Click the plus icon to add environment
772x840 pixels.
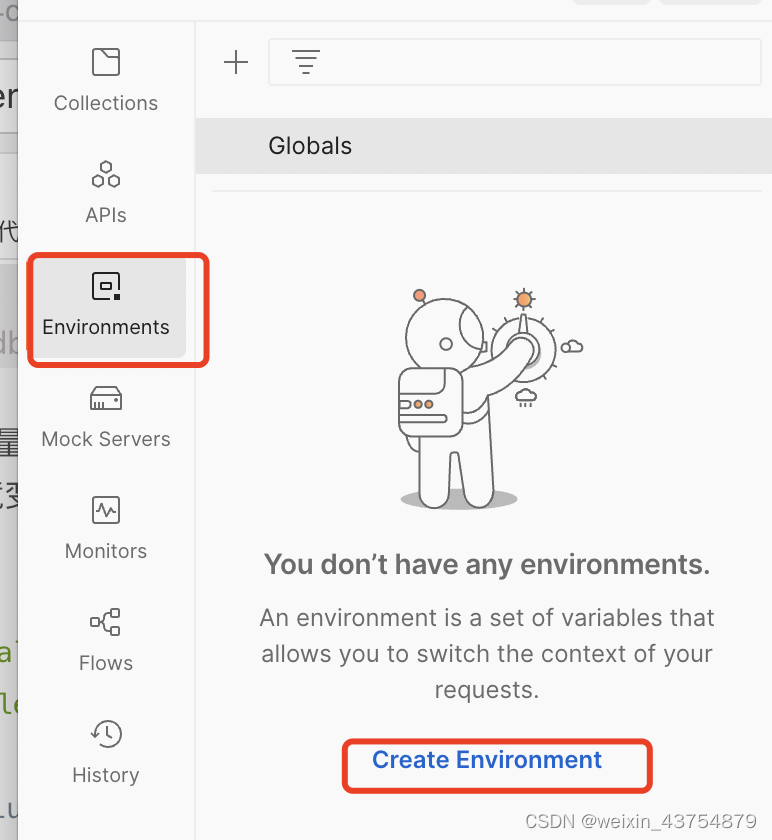pos(236,63)
